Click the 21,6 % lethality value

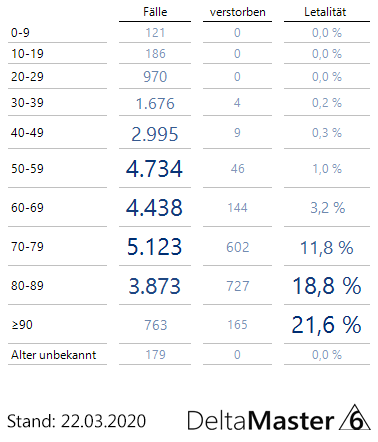[x=326, y=325]
